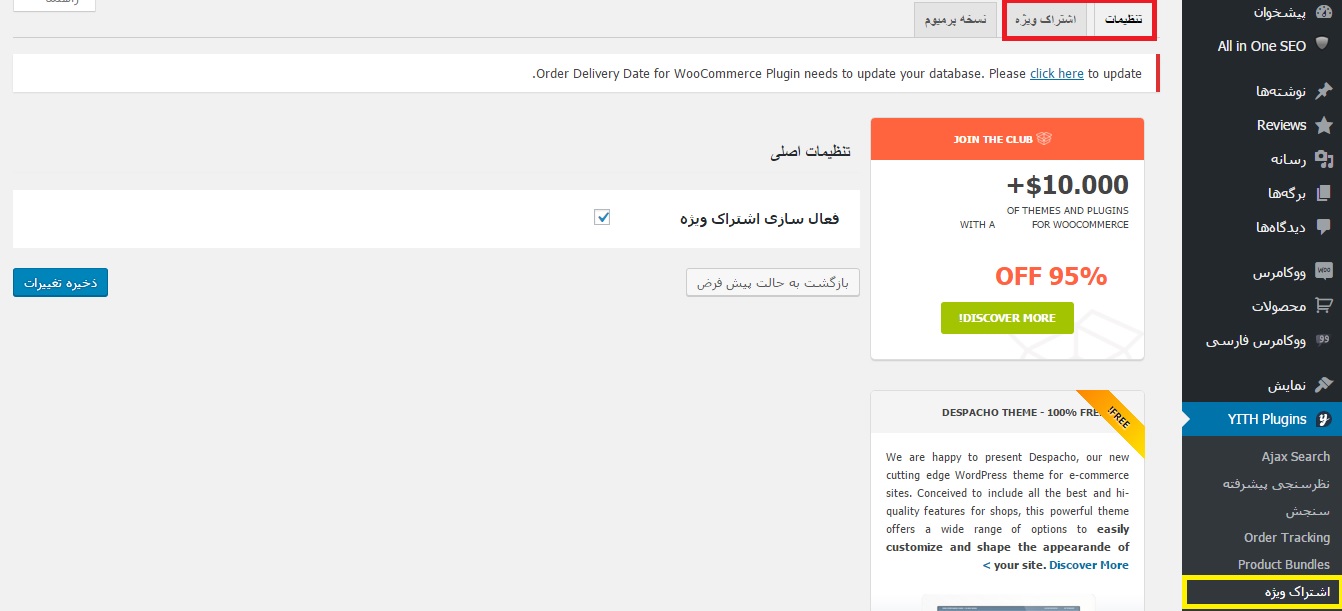Click the Reviews star icon
This screenshot has height=611, width=1342.
1323,125
